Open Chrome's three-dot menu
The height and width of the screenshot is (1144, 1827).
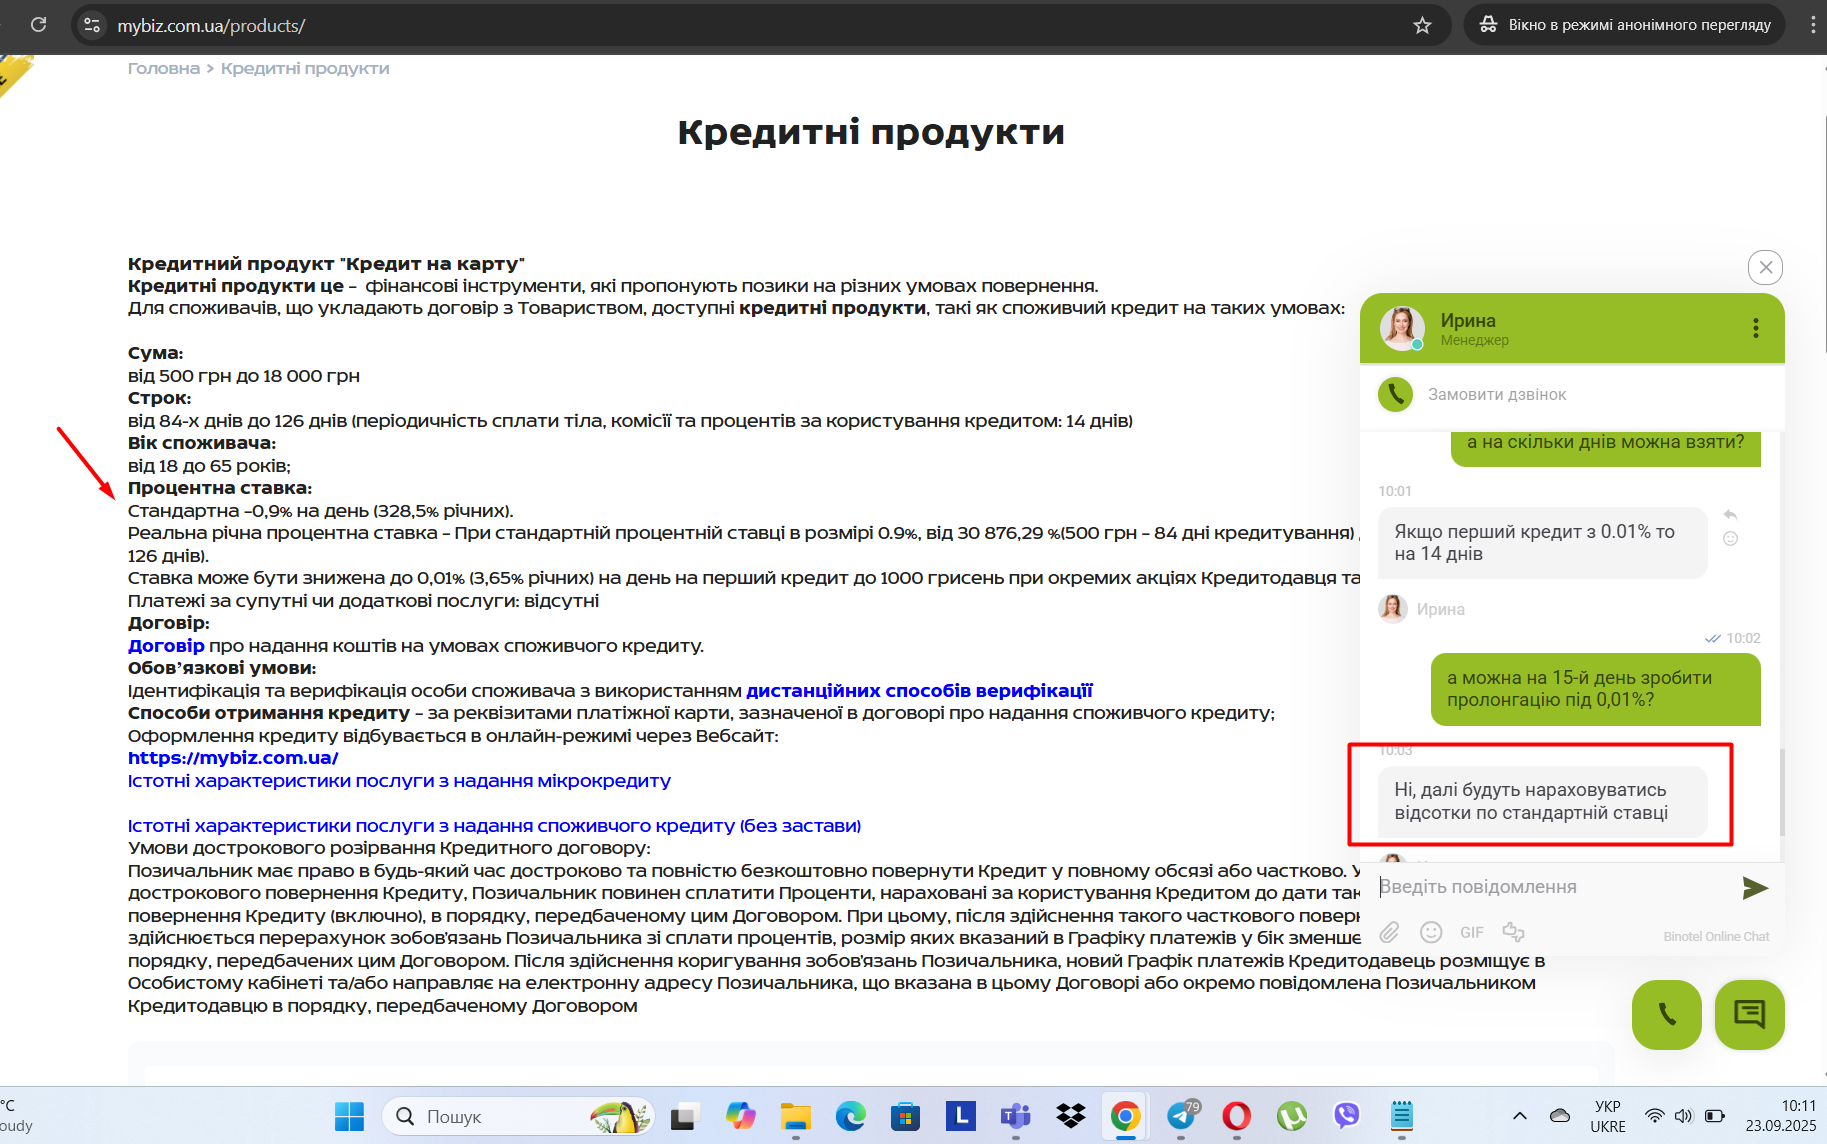pos(1812,25)
